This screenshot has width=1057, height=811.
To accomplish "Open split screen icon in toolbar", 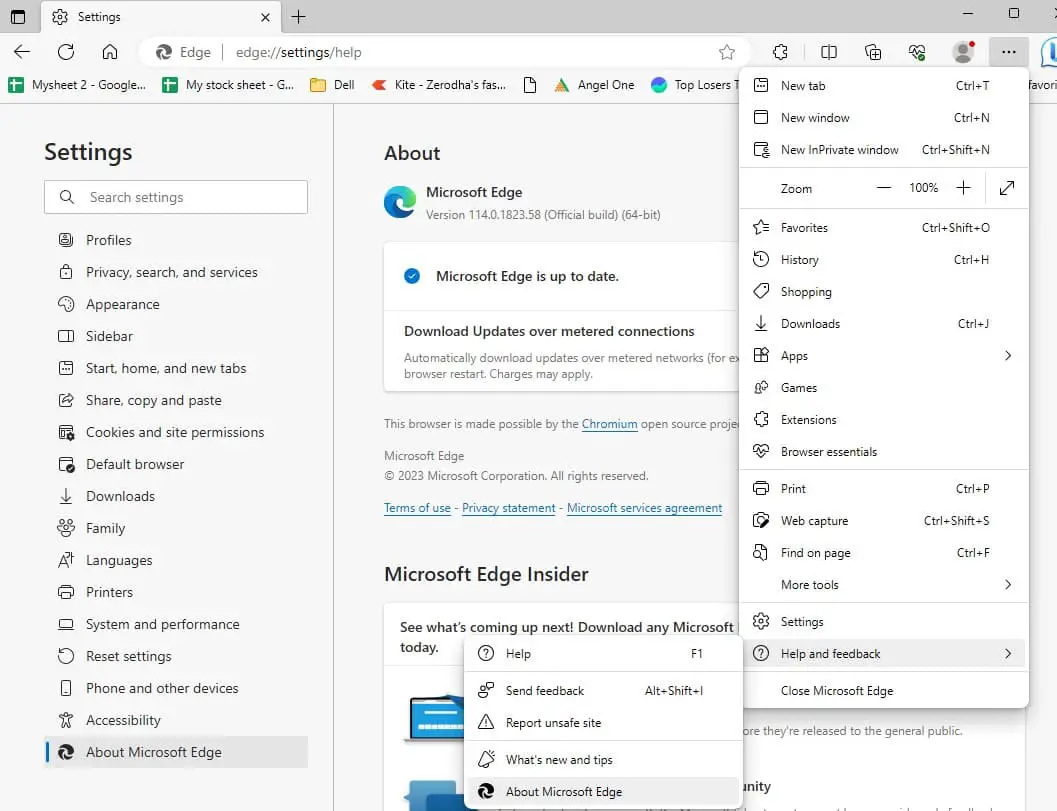I will [x=829, y=51].
